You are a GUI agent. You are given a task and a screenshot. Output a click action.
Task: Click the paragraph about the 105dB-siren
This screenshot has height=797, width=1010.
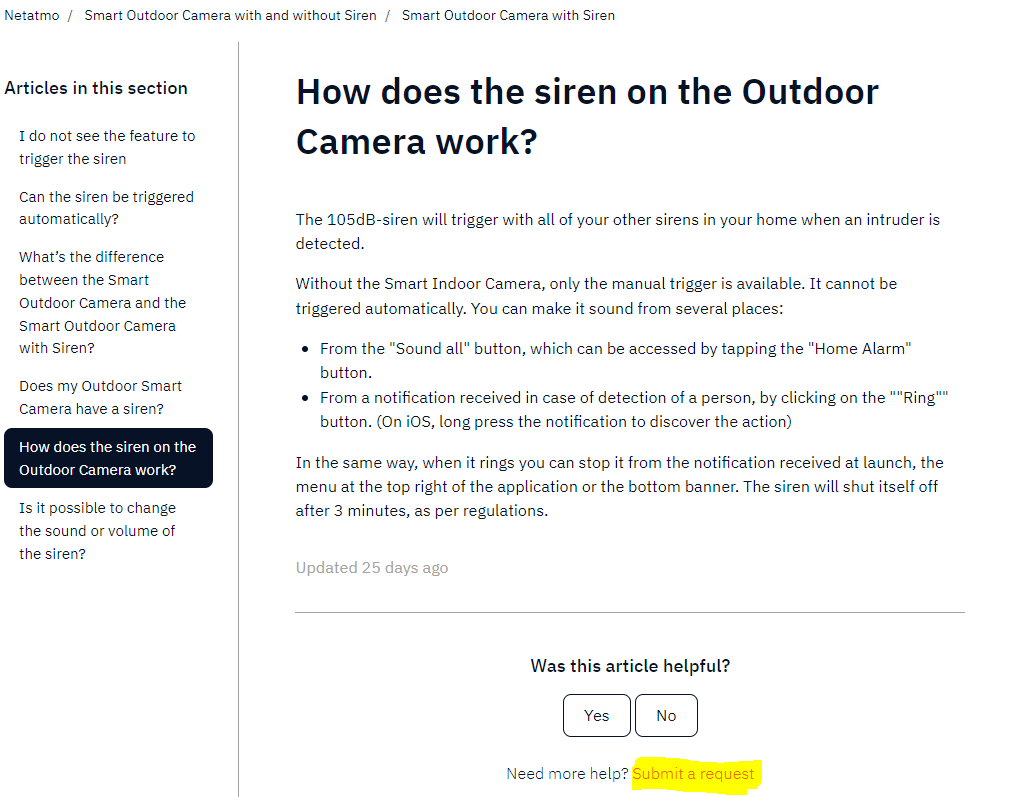click(617, 231)
